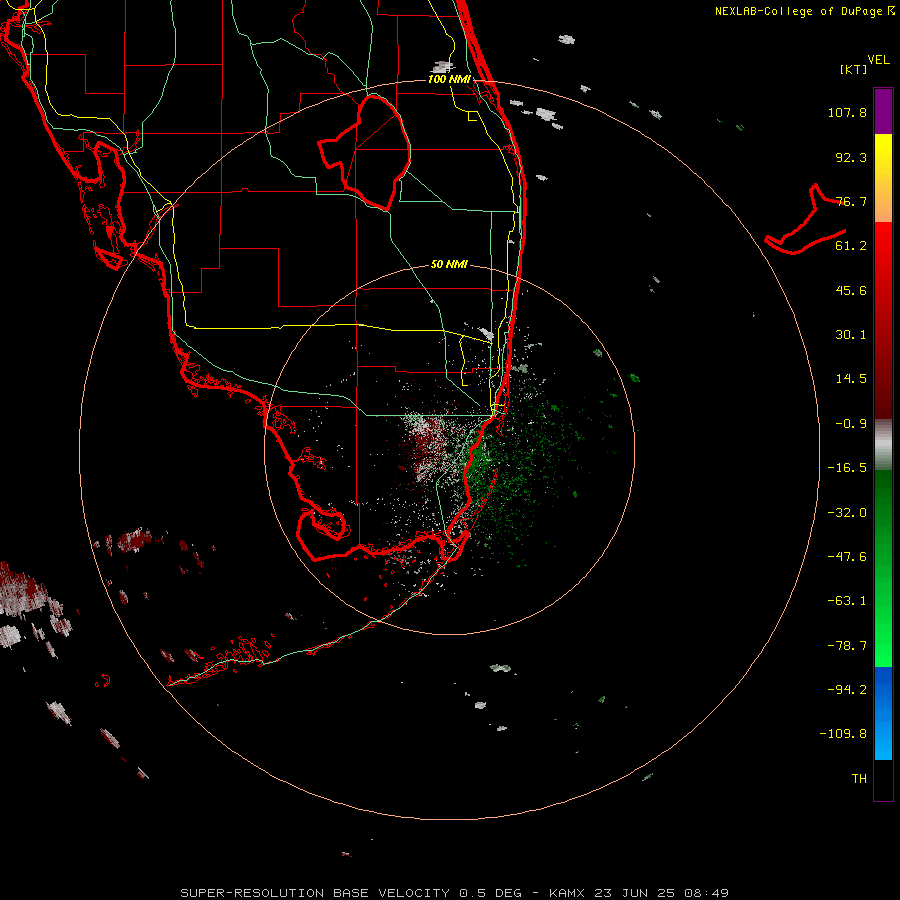Click the 107.8 velocity scale label
This screenshot has height=900, width=900.
coord(847,112)
